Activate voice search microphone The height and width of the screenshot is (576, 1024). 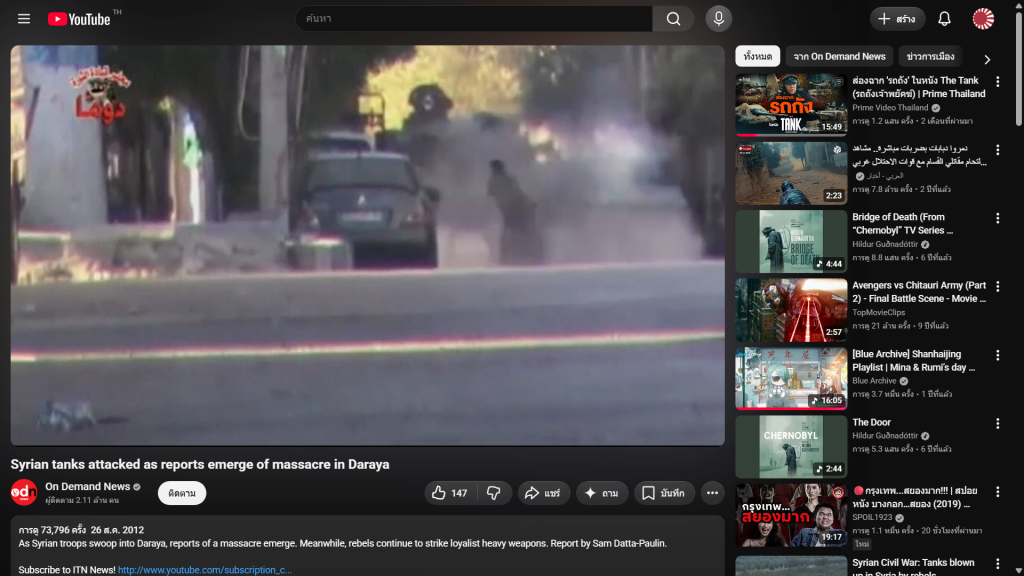point(718,19)
